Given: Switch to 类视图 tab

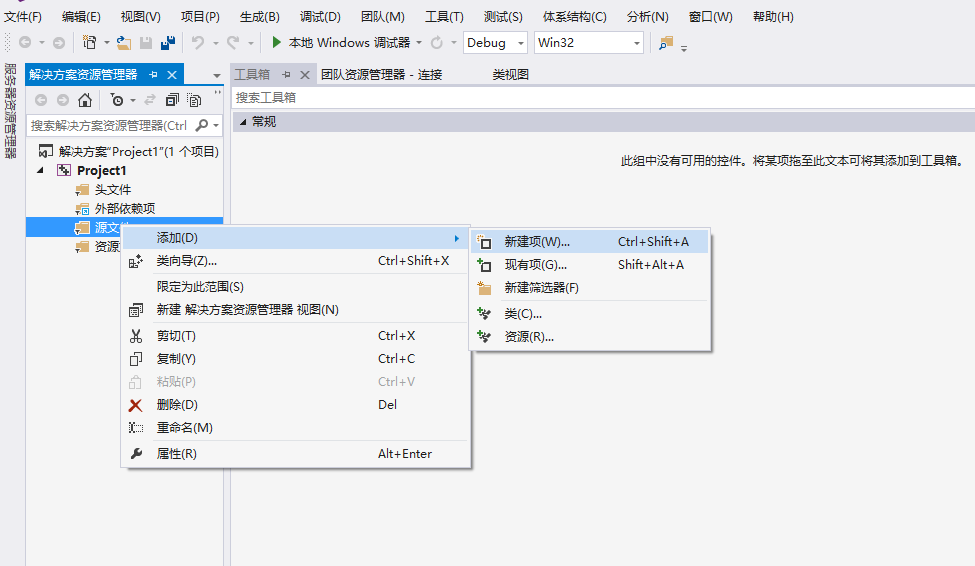Looking at the screenshot, I should 511,75.
